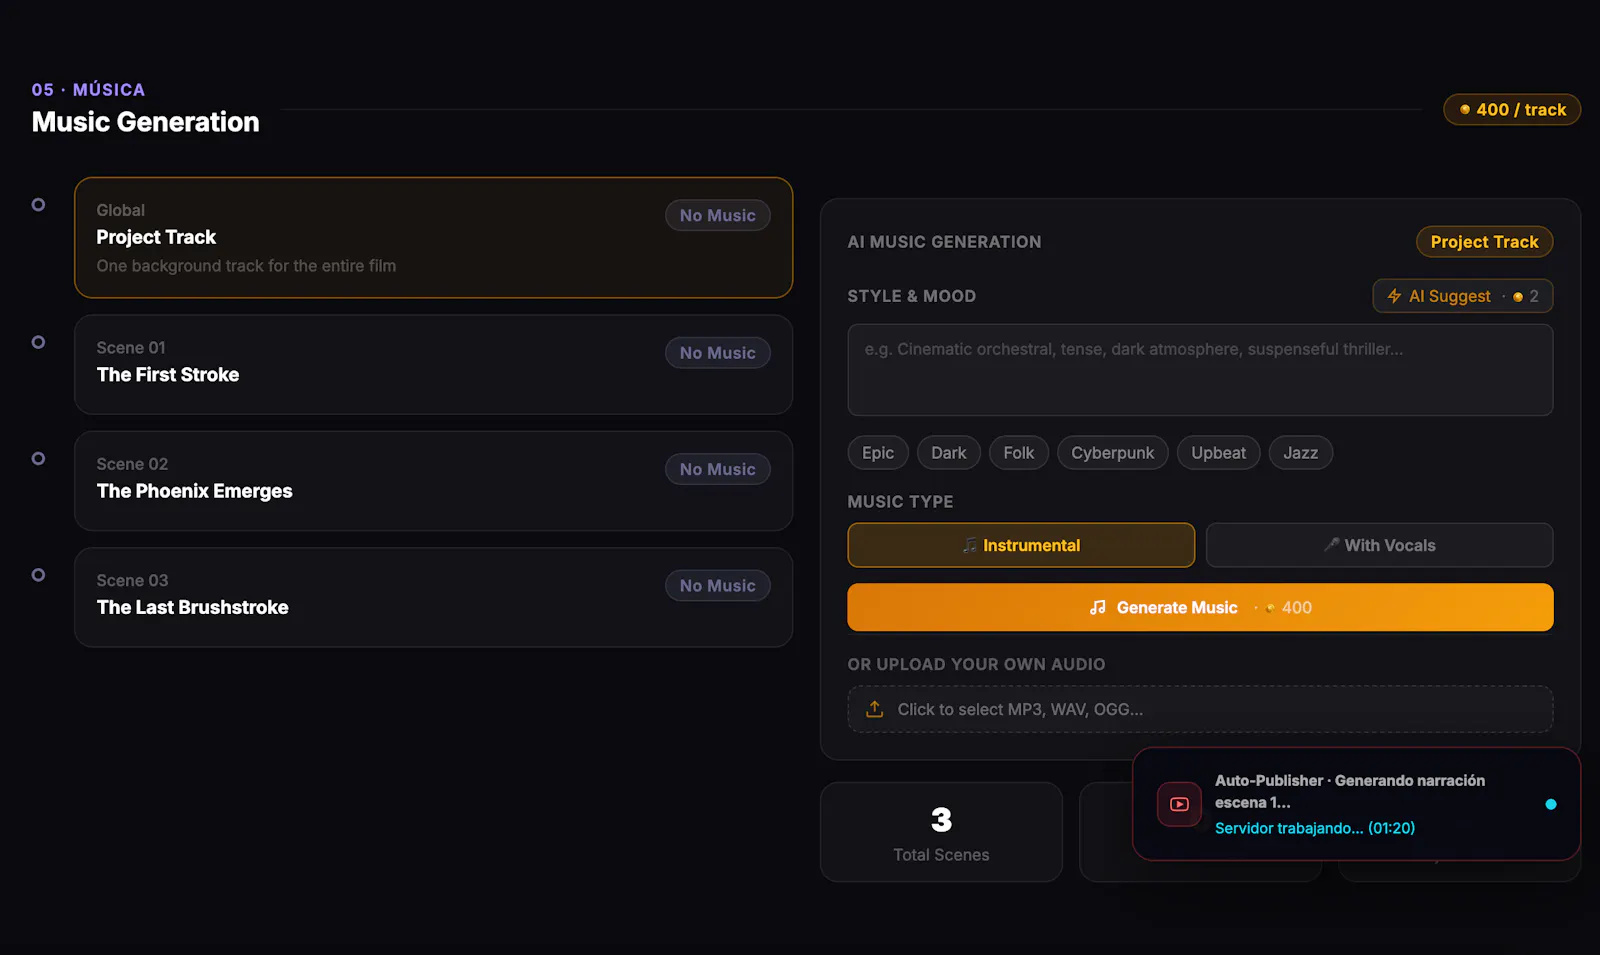1600x955 pixels.
Task: Select Scene 01 The First Stroke card
Action: pyautogui.click(x=434, y=365)
